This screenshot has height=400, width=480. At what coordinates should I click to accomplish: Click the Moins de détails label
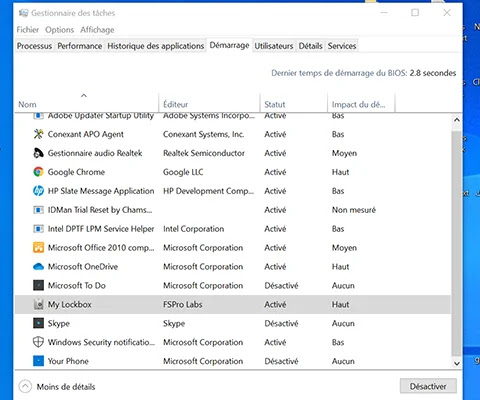tap(66, 387)
